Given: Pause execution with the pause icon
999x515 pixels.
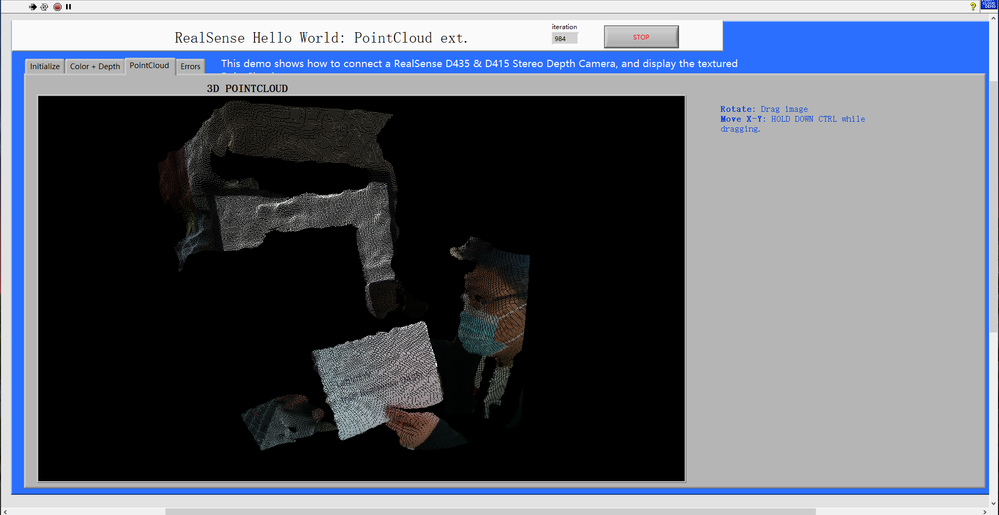Looking at the screenshot, I should pyautogui.click(x=68, y=6).
